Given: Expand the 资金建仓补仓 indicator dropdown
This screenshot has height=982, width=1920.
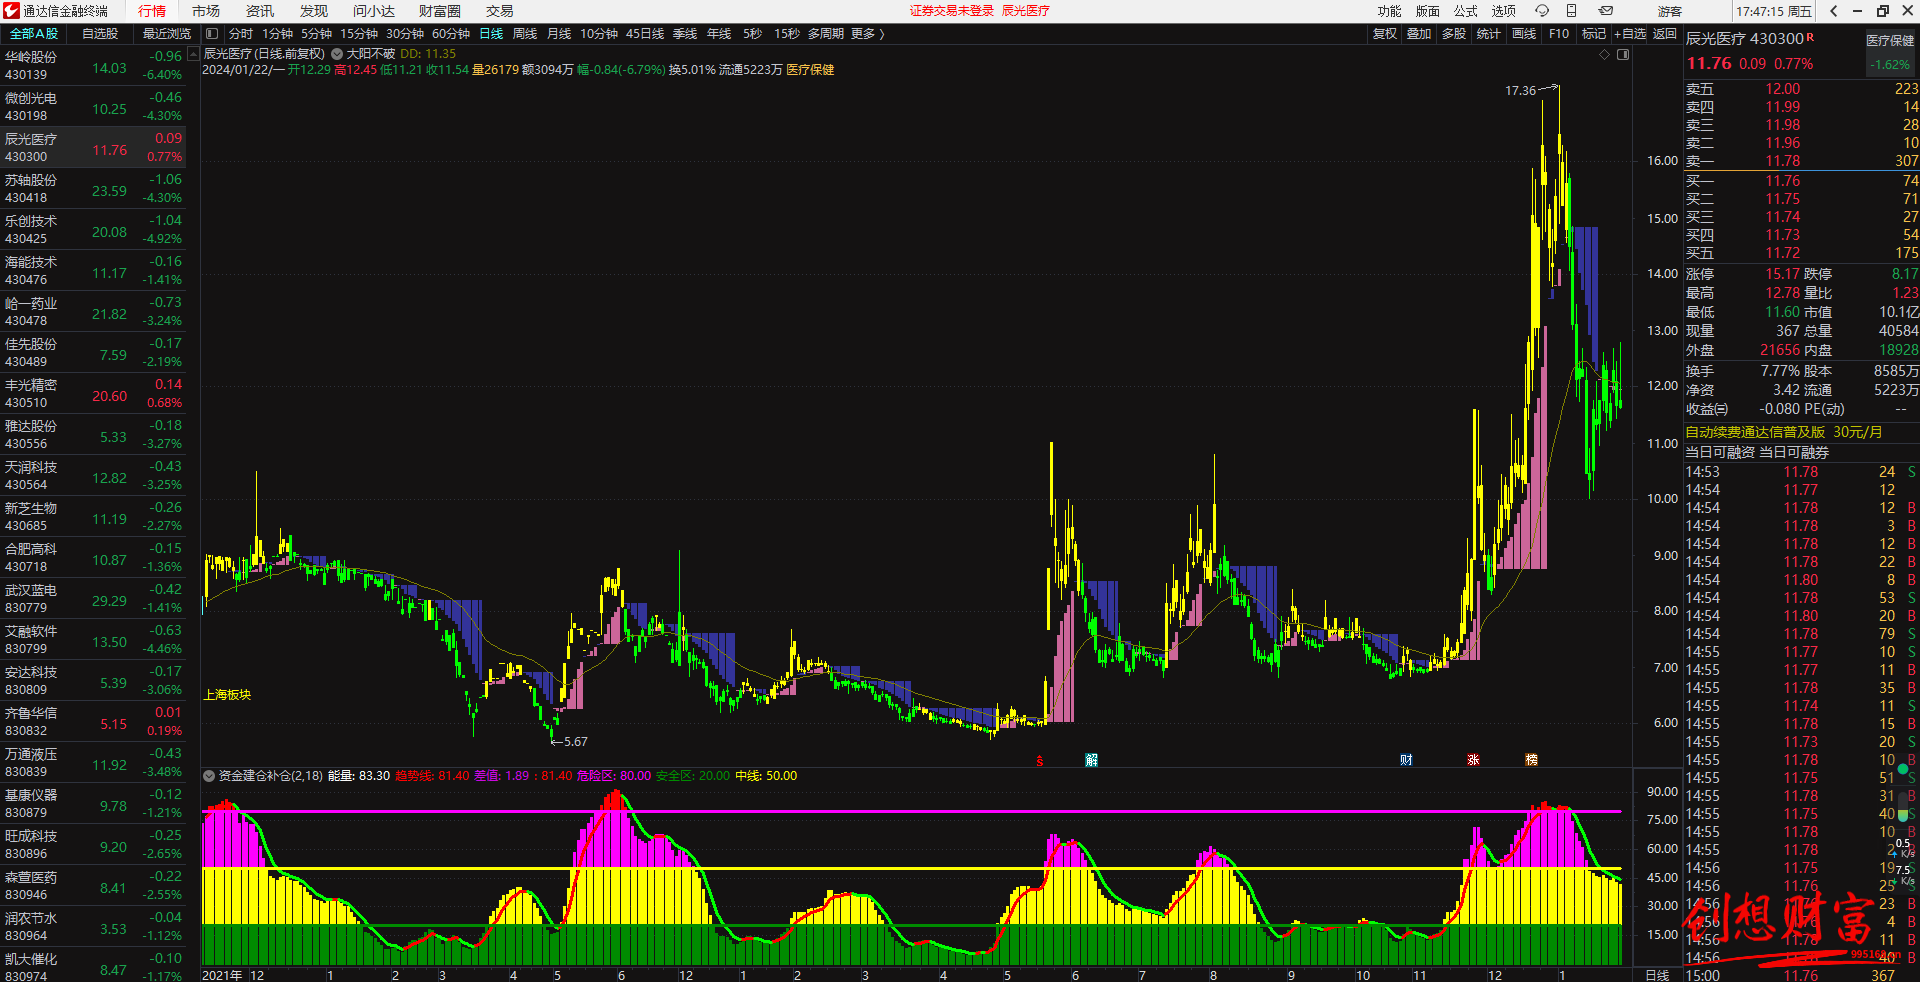Looking at the screenshot, I should (x=209, y=776).
